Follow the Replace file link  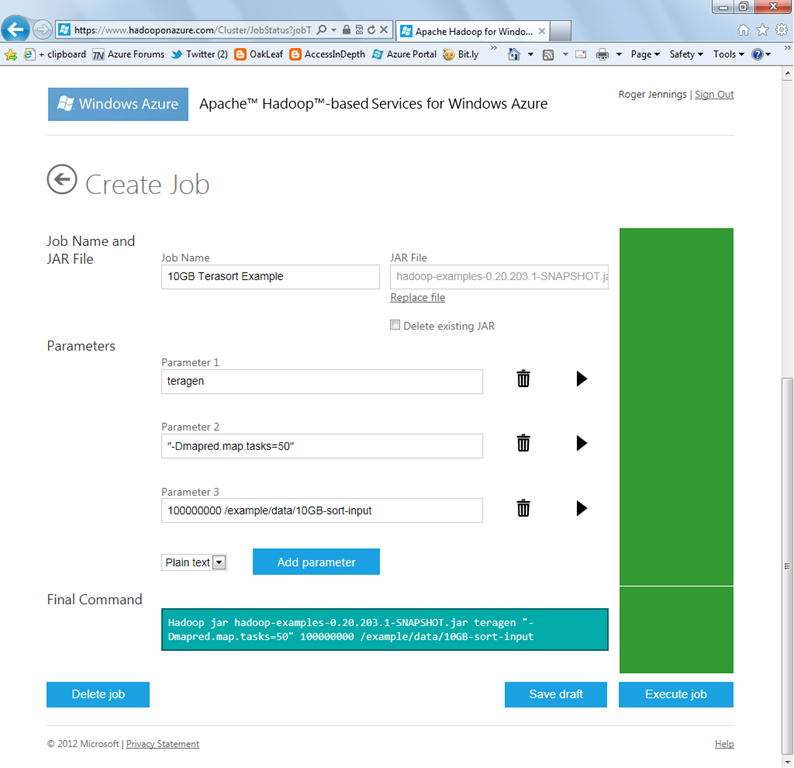417,298
